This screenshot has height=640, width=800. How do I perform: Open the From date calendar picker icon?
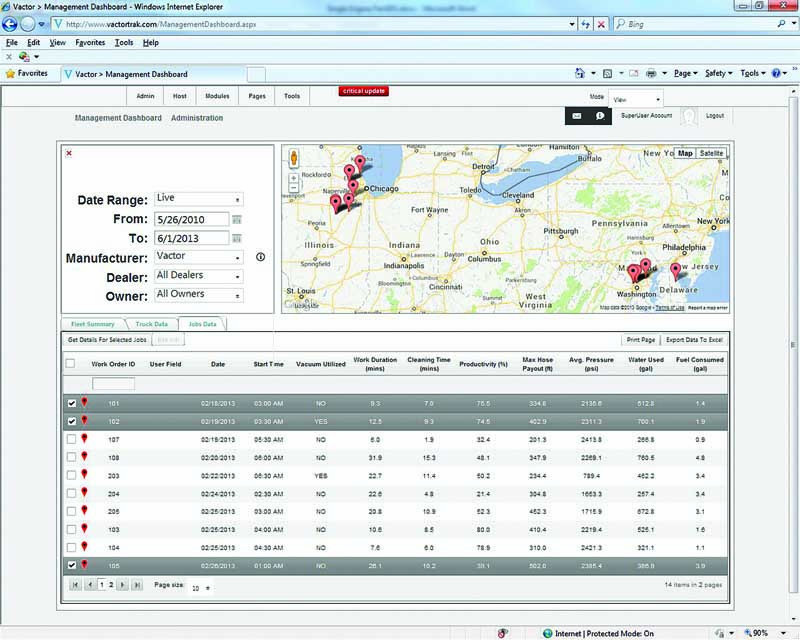click(237, 219)
